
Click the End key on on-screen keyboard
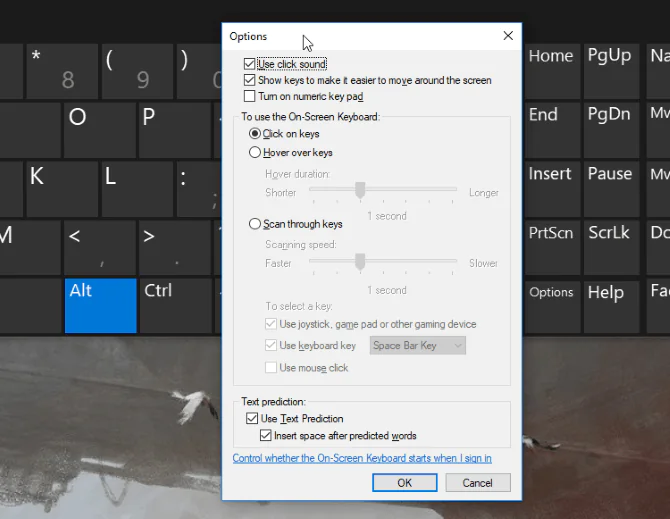point(552,130)
